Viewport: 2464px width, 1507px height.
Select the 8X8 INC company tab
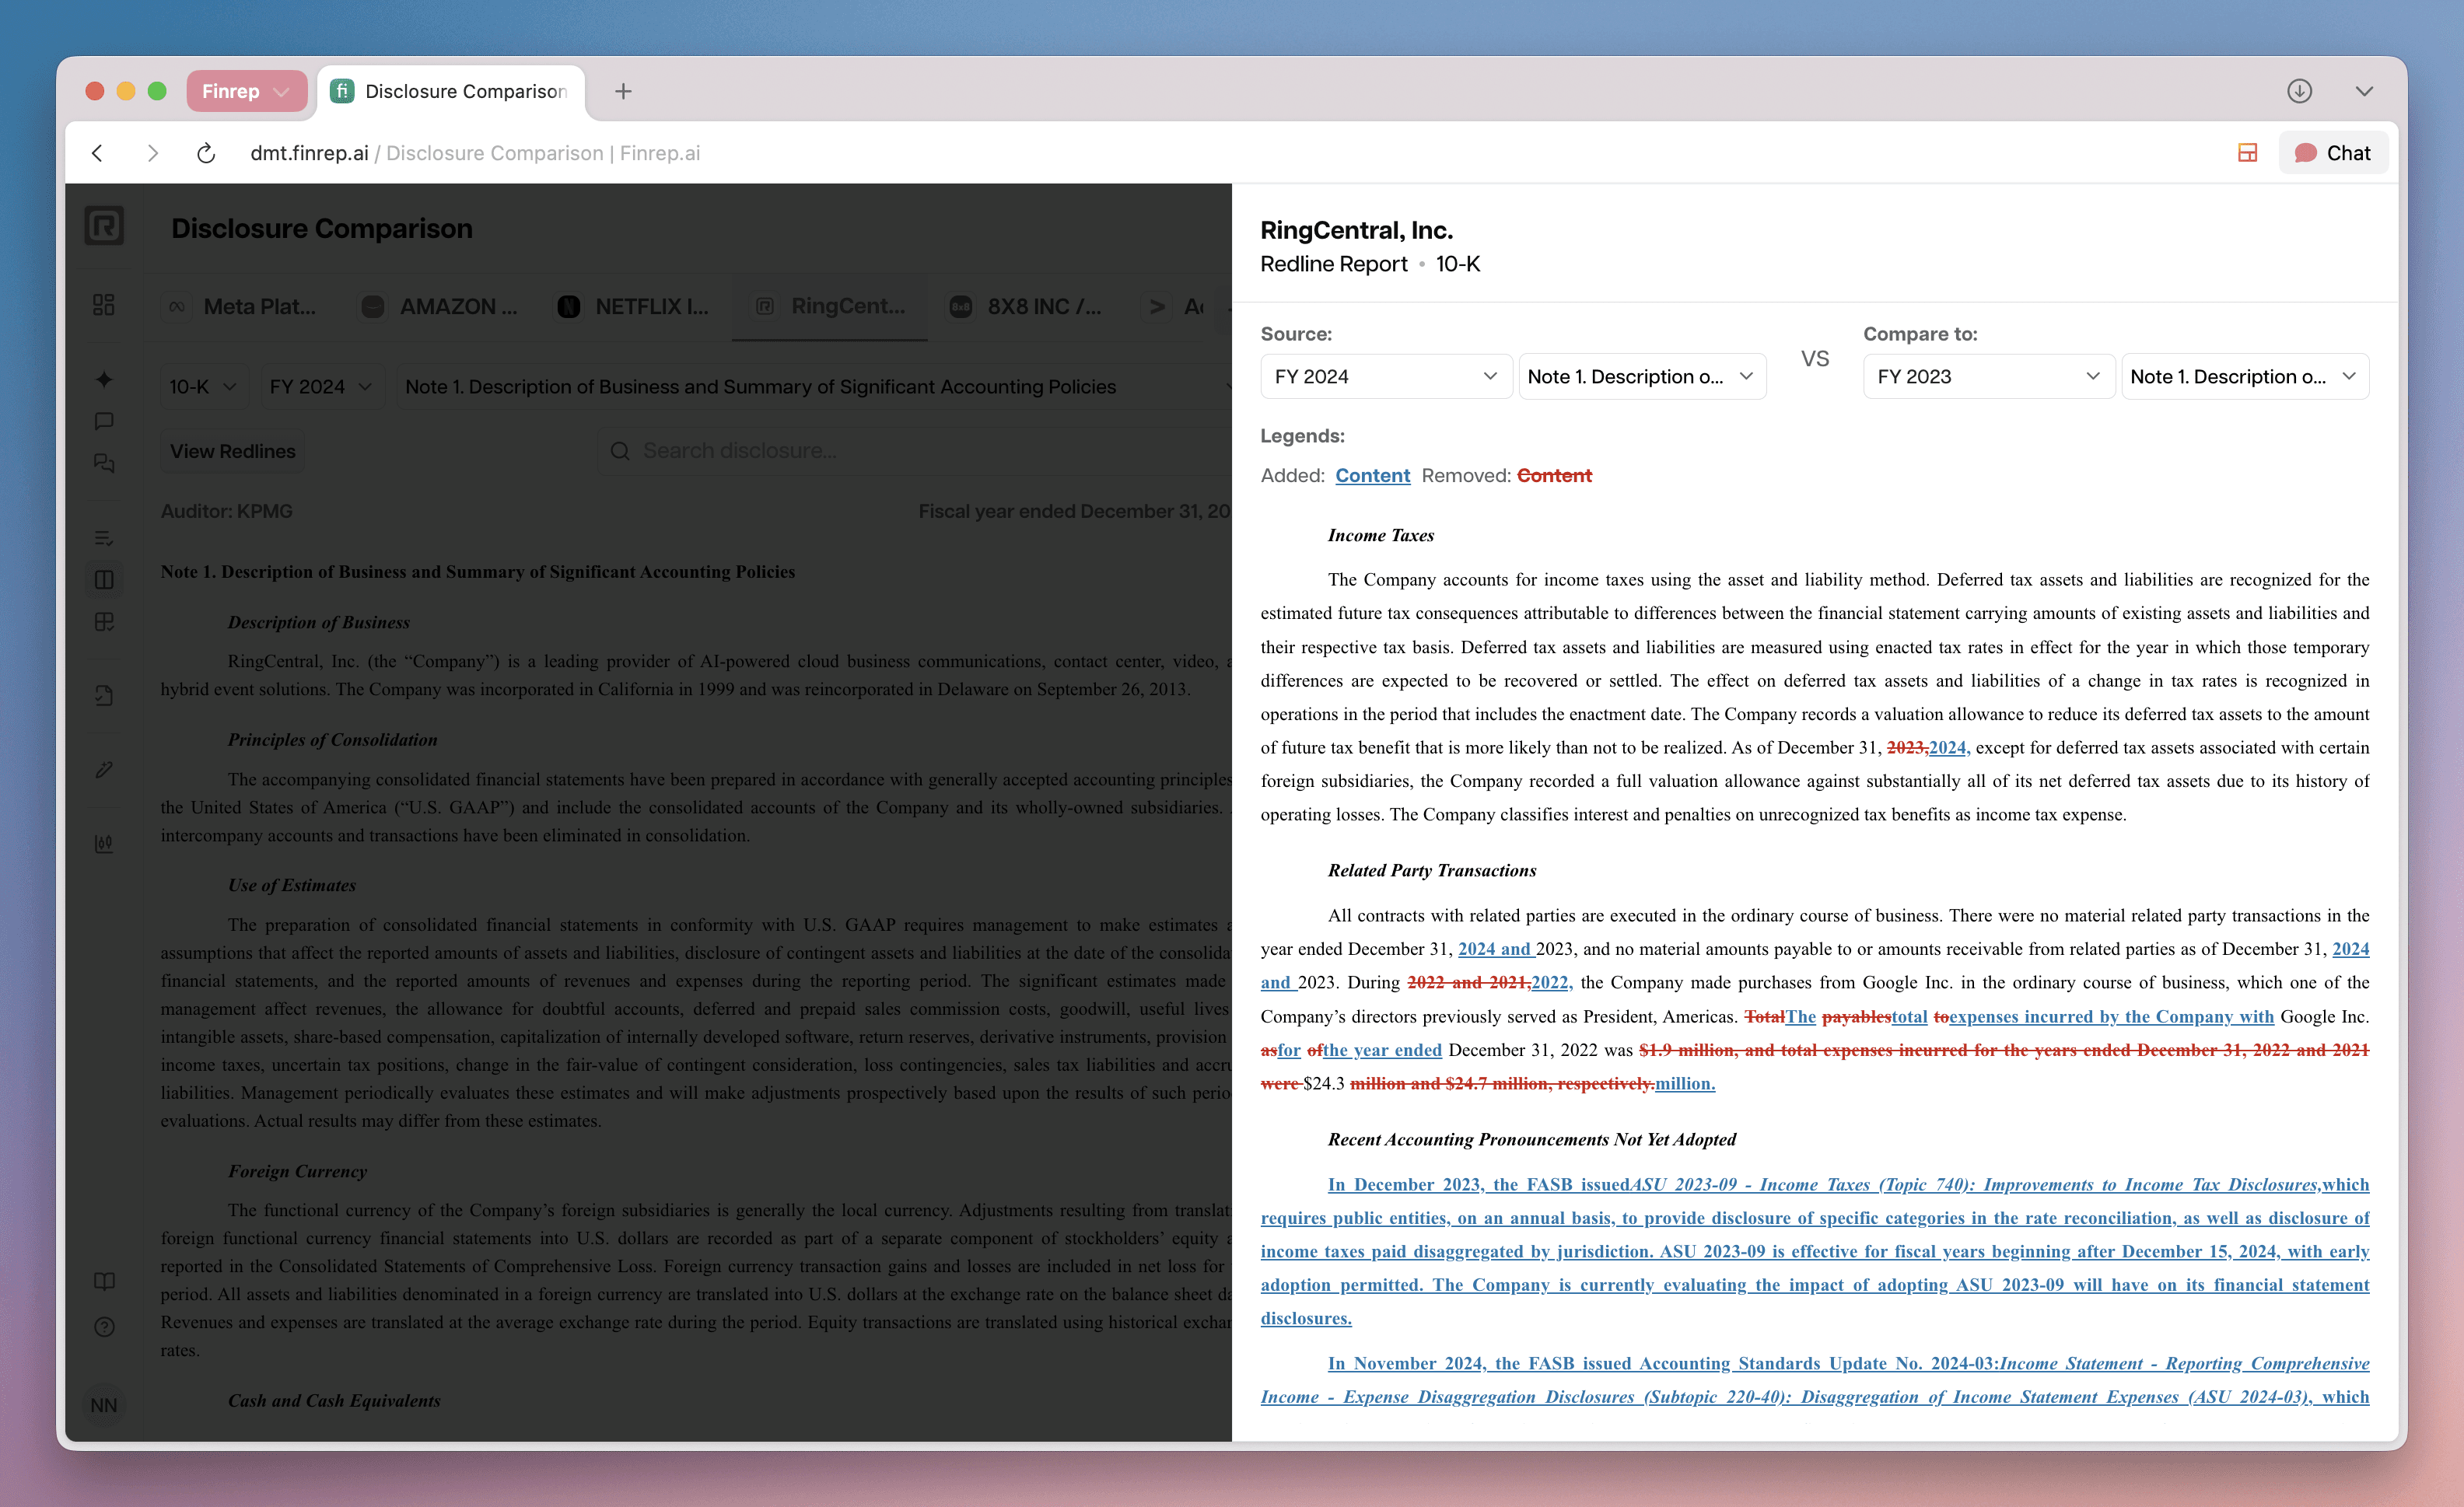click(1027, 307)
